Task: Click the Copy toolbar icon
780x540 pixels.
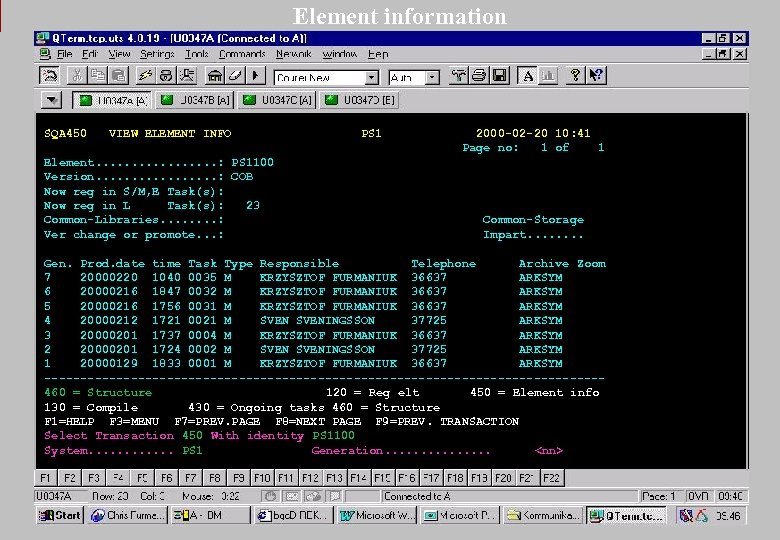Action: (x=98, y=76)
